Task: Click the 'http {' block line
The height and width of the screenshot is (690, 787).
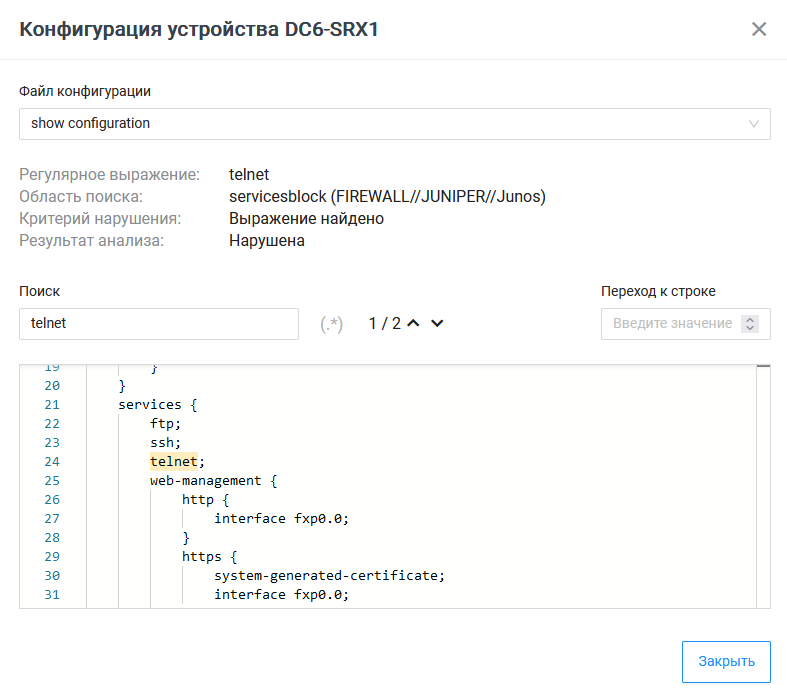Action: (x=205, y=499)
